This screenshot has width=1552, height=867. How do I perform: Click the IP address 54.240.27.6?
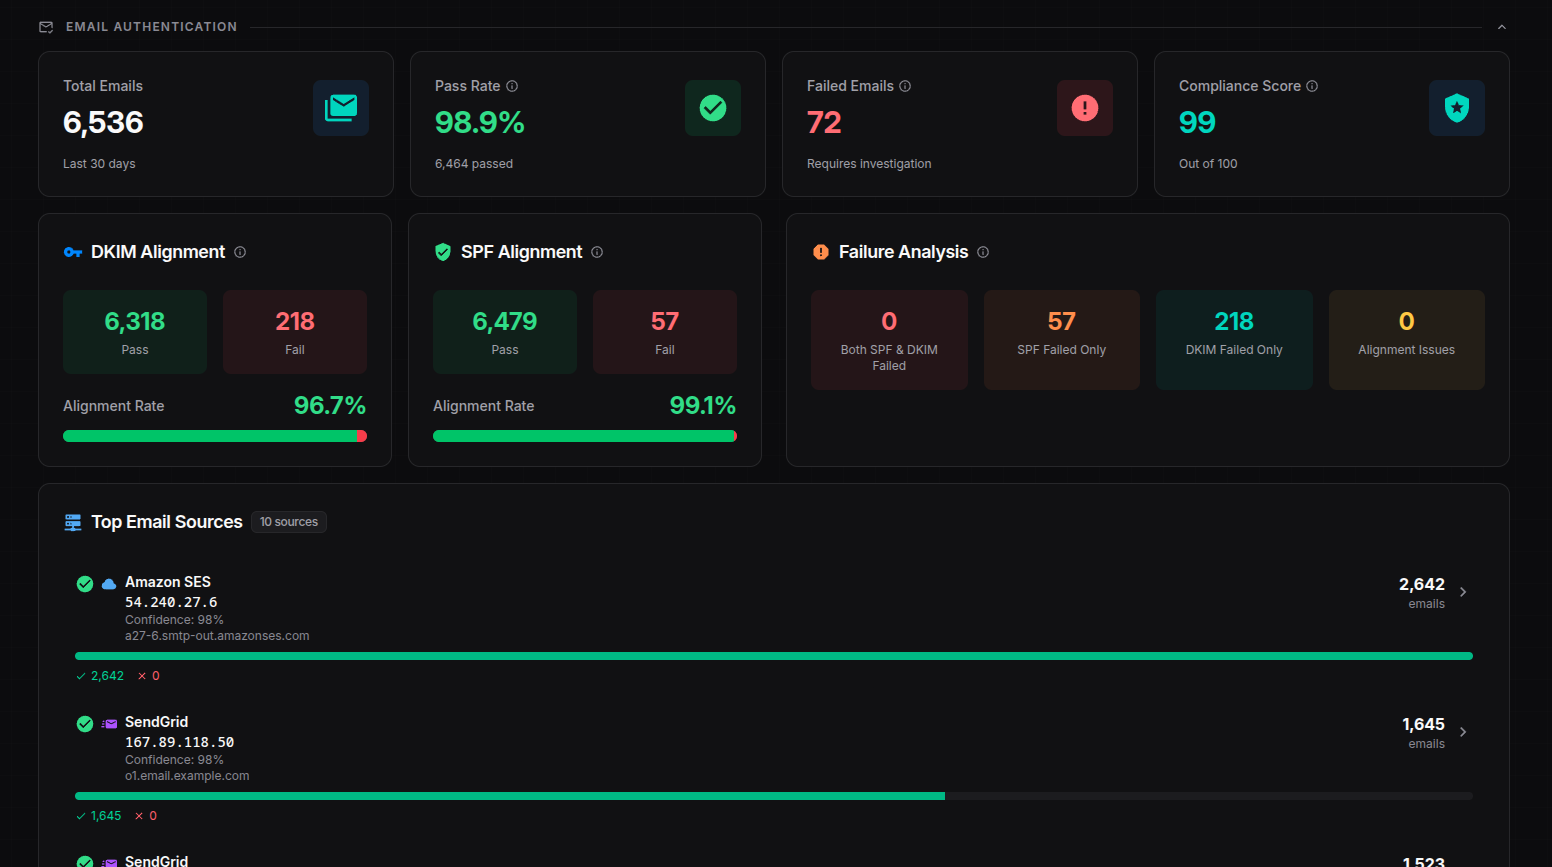[171, 602]
